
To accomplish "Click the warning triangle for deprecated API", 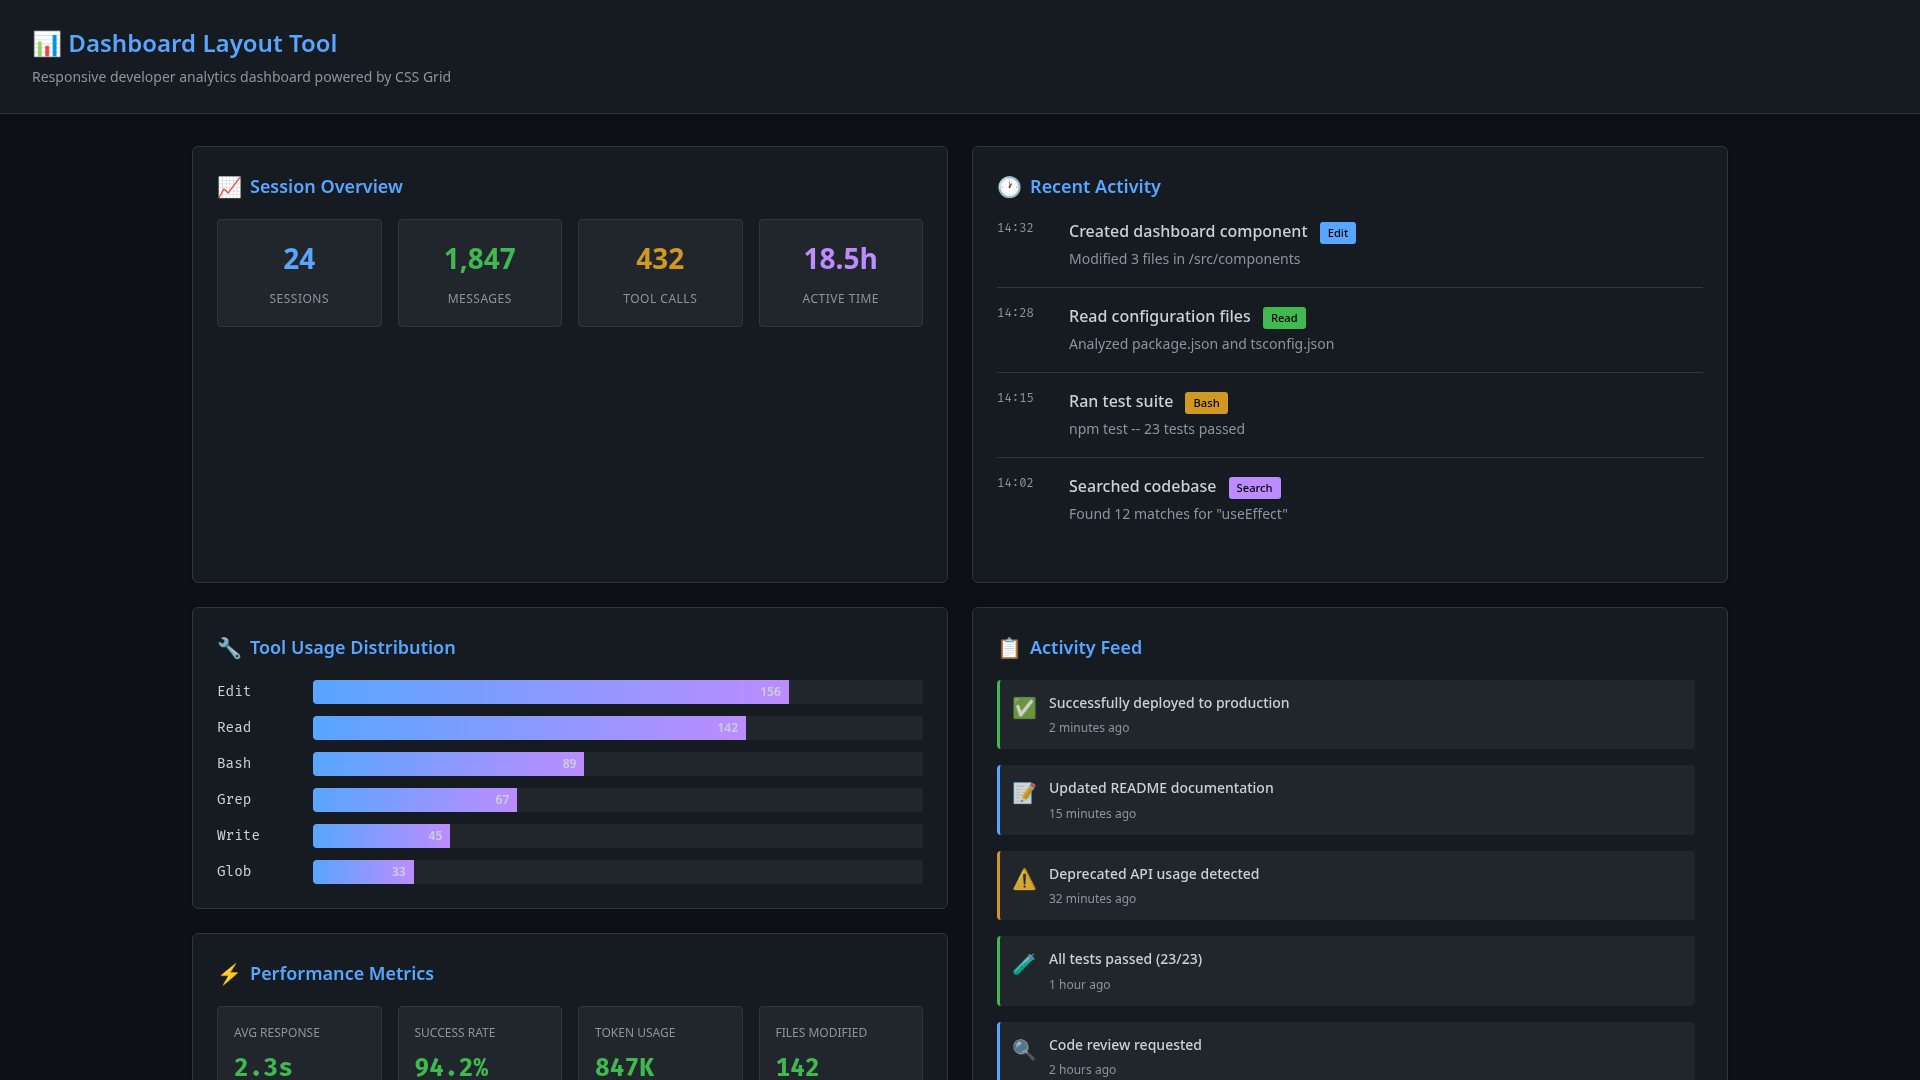I will coord(1024,879).
